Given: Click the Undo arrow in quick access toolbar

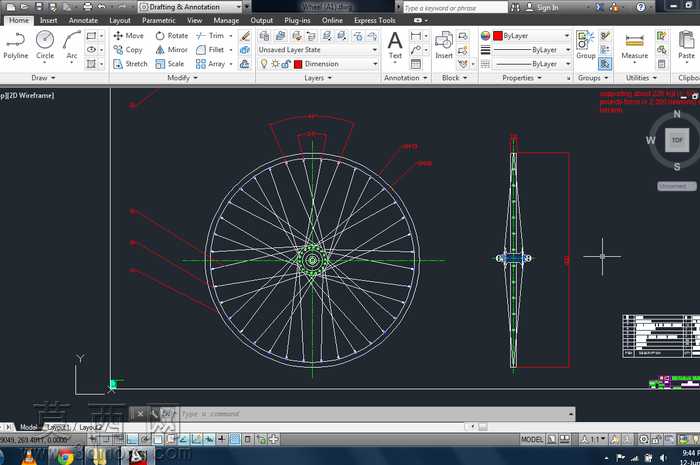Looking at the screenshot, I should pyautogui.click(x=101, y=7).
